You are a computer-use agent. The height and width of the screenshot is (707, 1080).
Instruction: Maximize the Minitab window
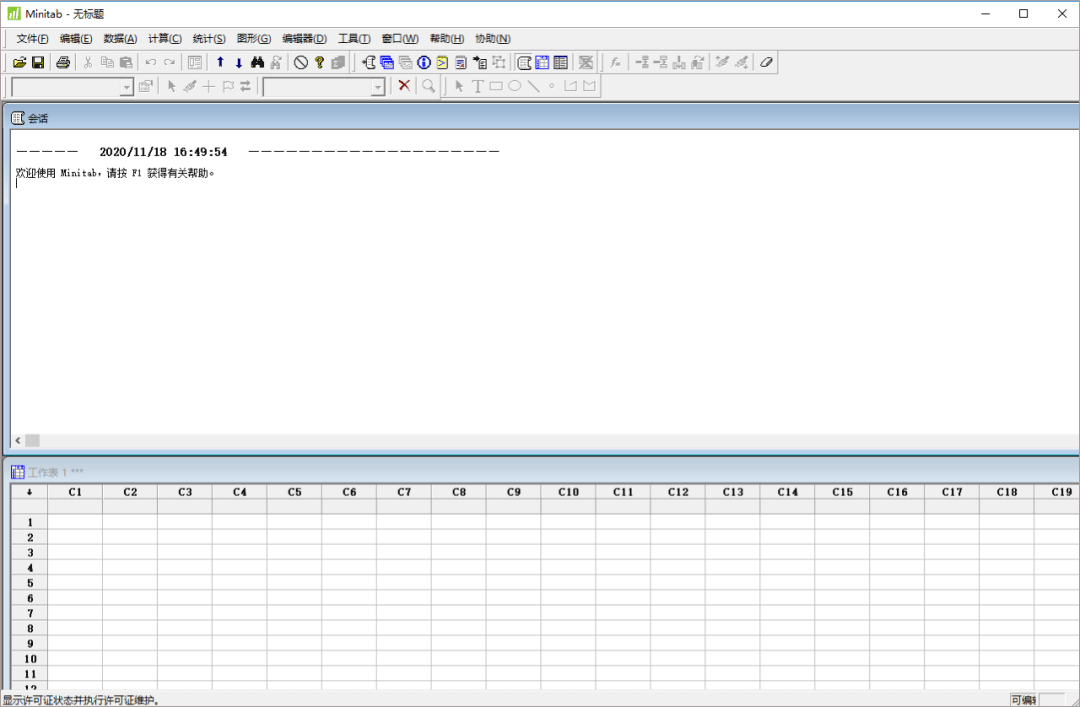point(1024,14)
